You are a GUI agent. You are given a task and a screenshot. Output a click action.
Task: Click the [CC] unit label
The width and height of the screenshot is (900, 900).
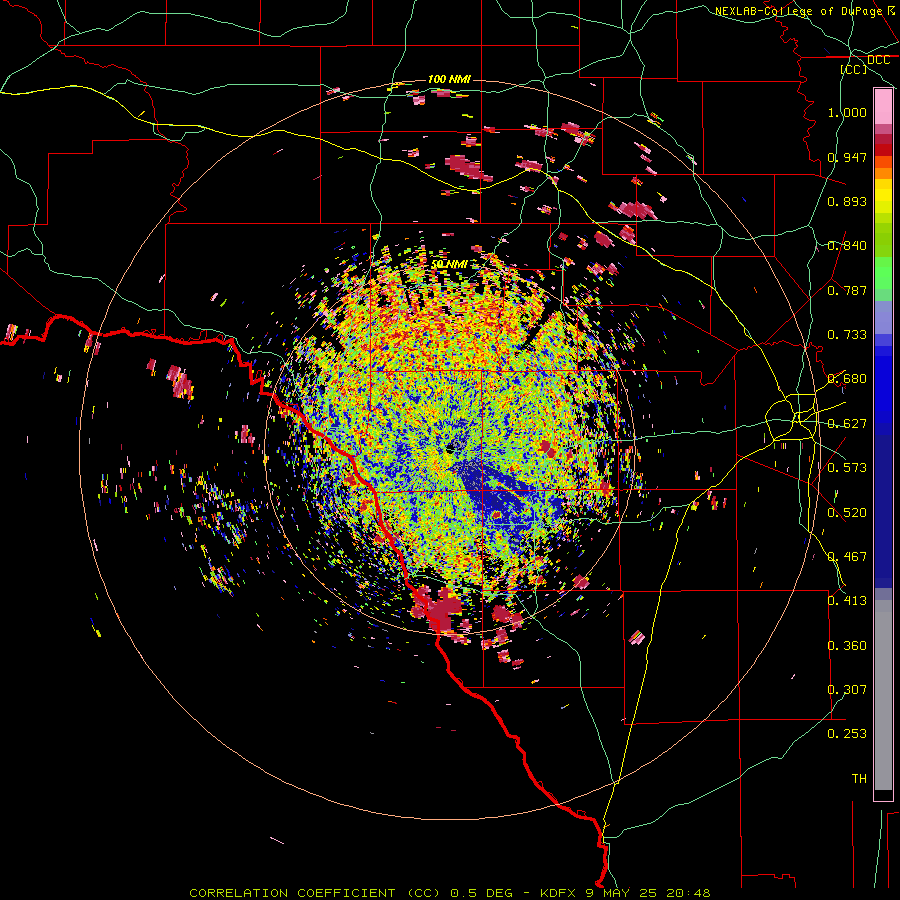click(854, 69)
